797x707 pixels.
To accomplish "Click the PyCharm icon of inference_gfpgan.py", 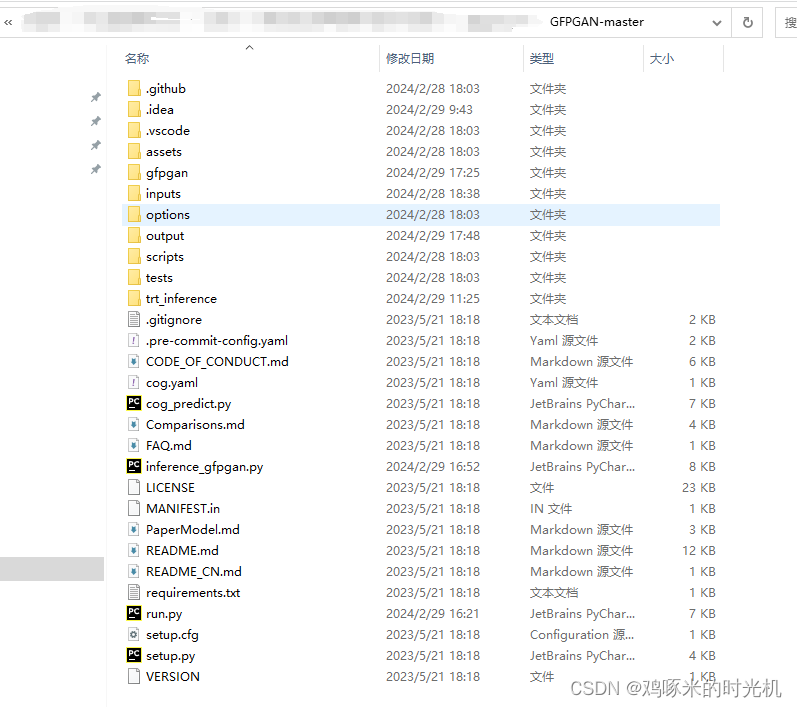I will pos(134,467).
